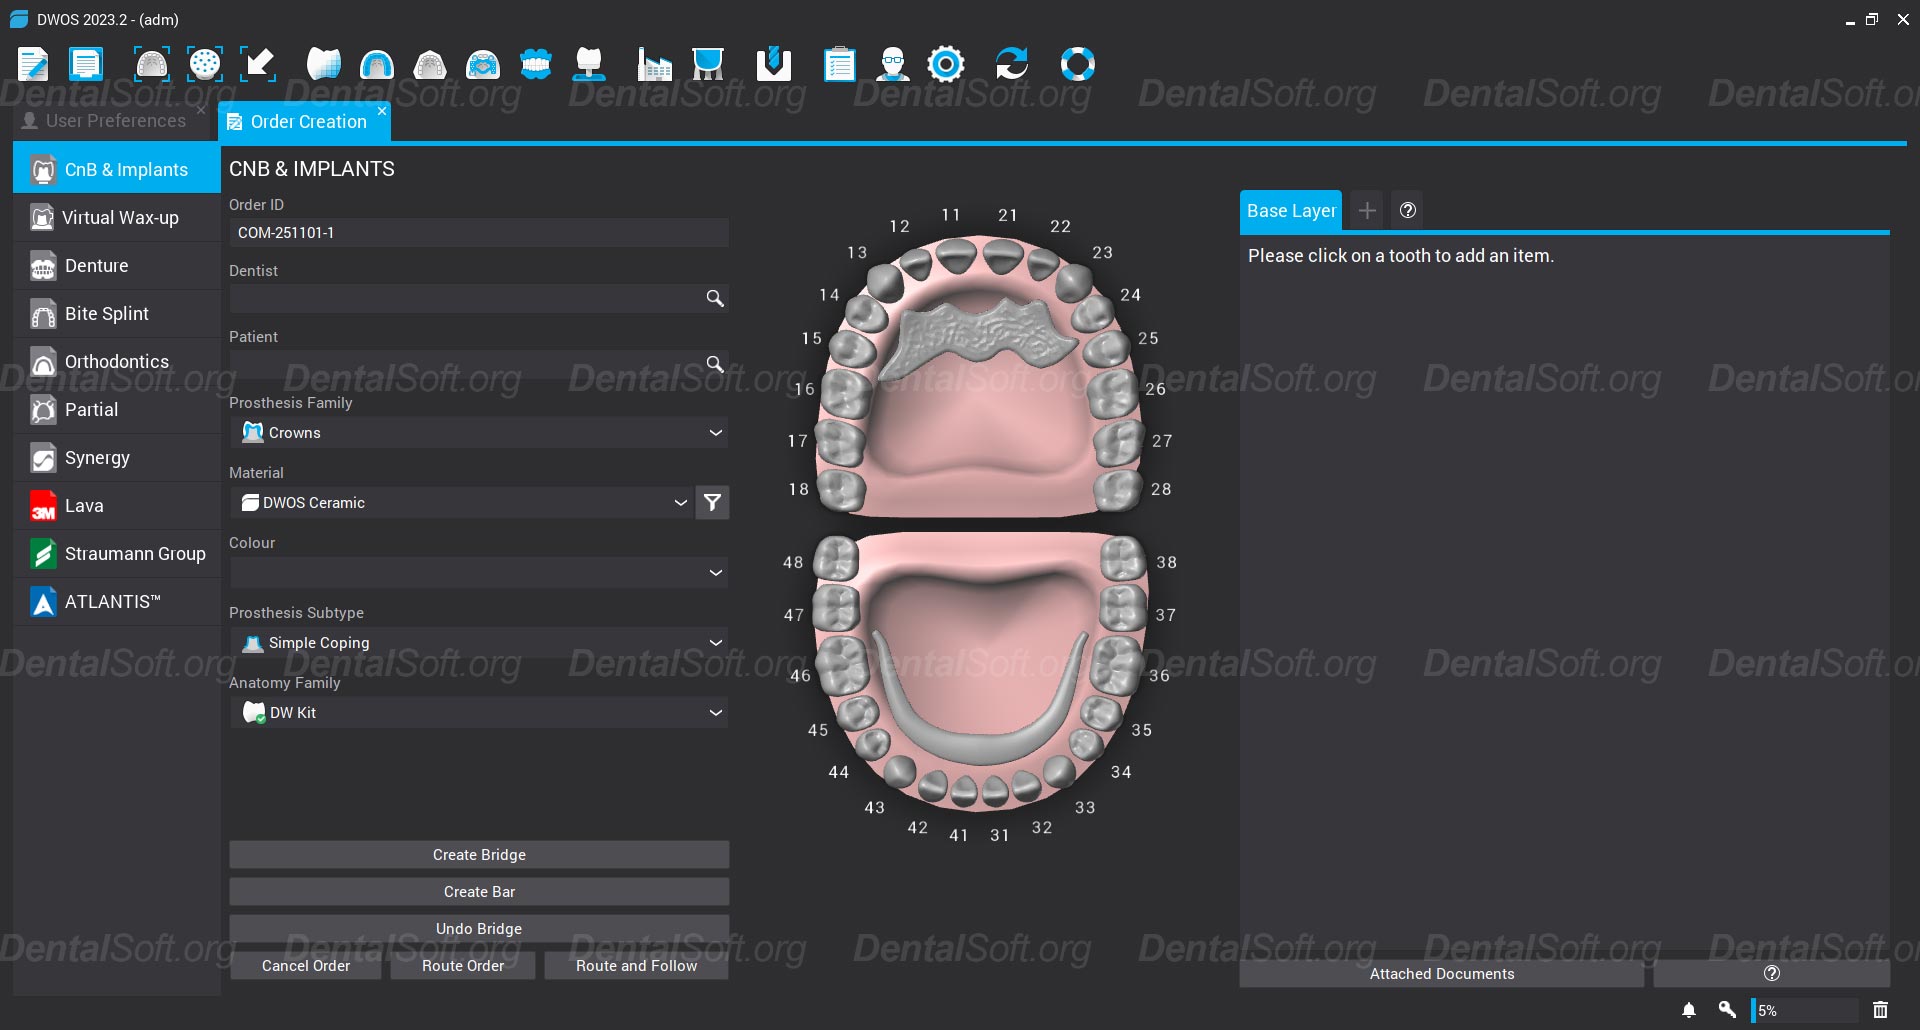Open the help lifesaver icon in toolbar
The width and height of the screenshot is (1920, 1030).
pyautogui.click(x=1078, y=63)
